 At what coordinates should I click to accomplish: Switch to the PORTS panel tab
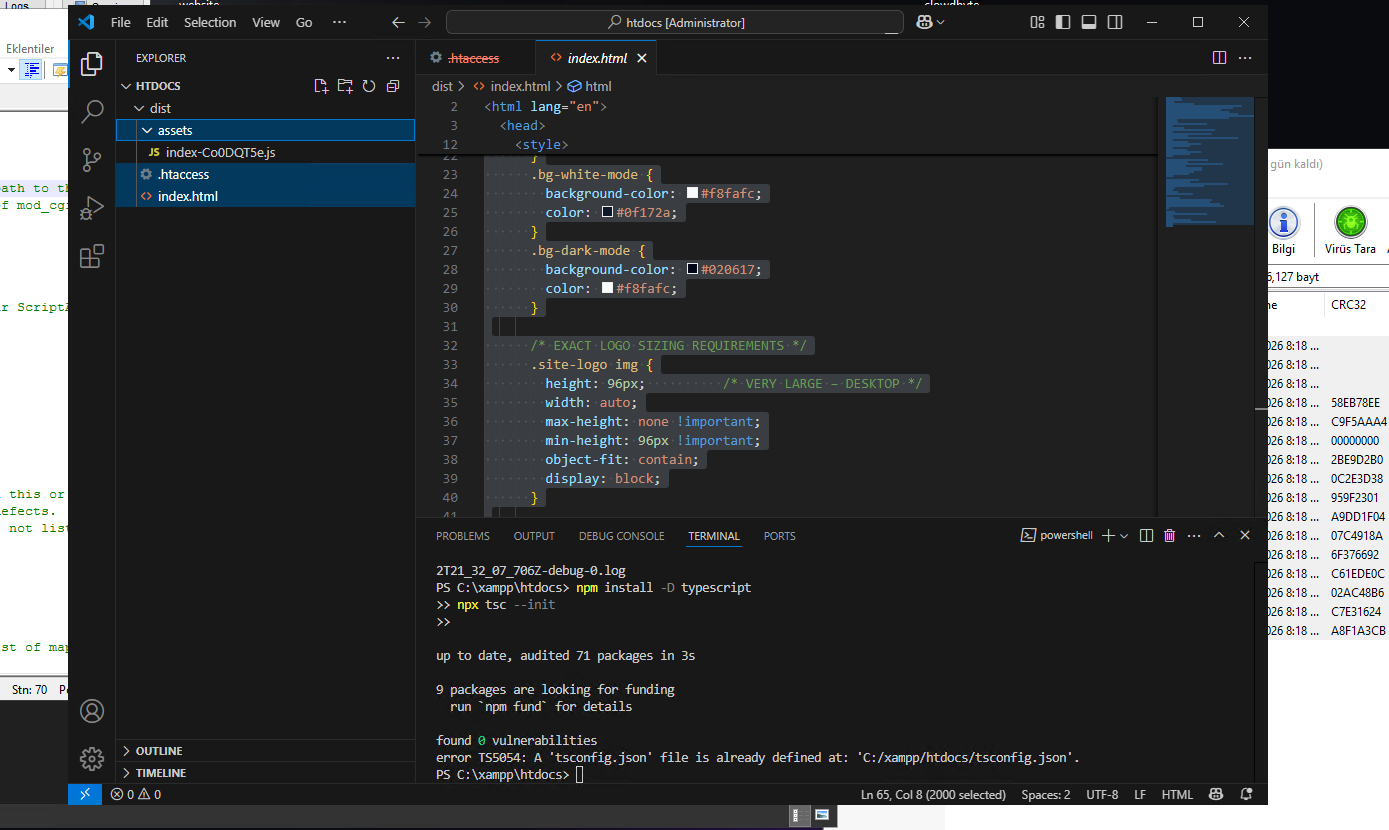[x=779, y=536]
